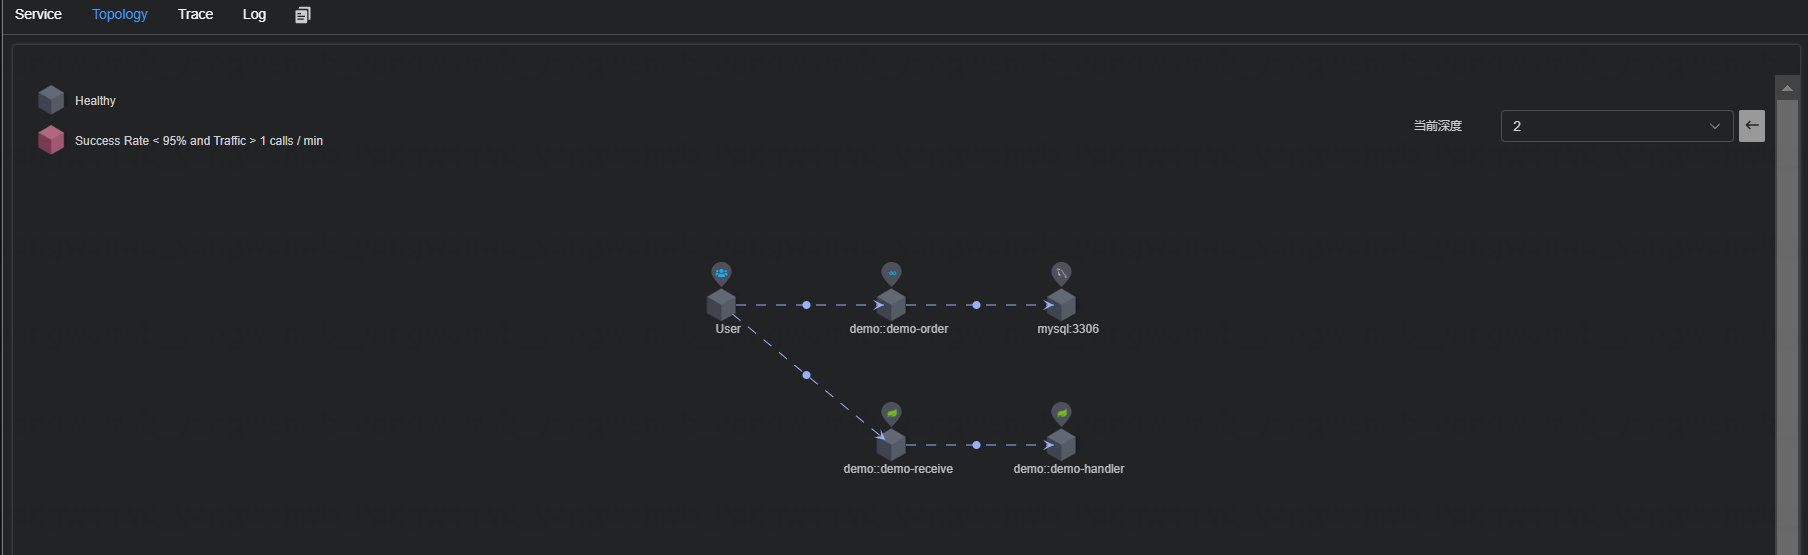Switch to the Service tab
The image size is (1808, 555).
[x=38, y=15]
